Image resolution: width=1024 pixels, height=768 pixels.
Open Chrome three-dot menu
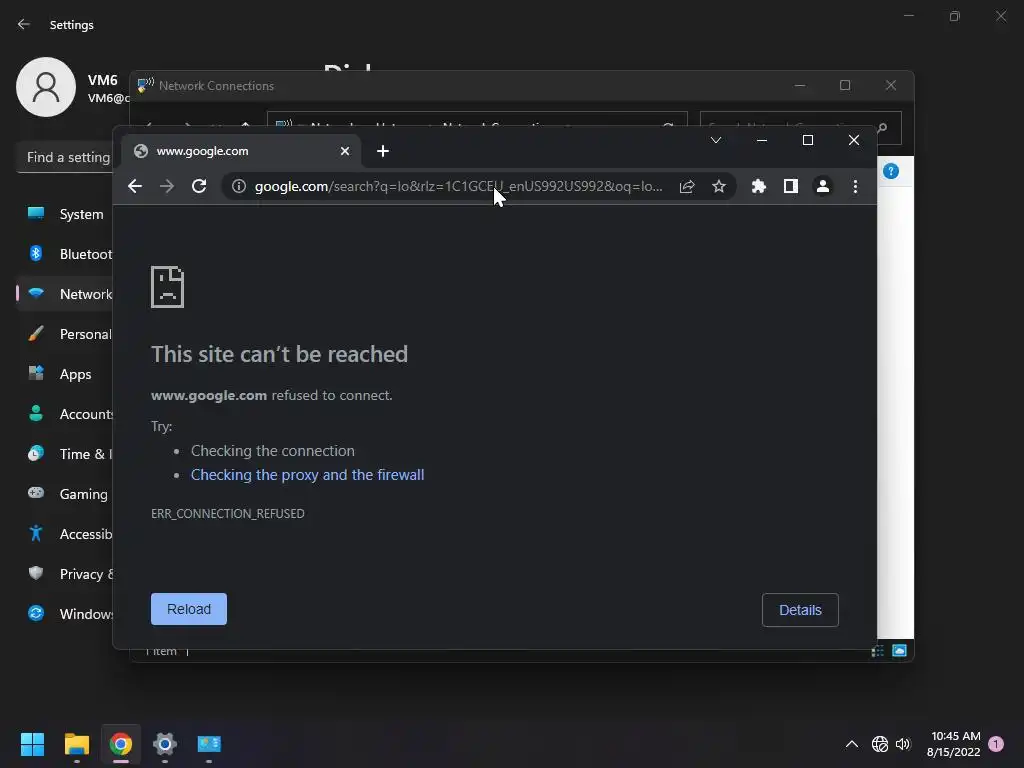856,187
